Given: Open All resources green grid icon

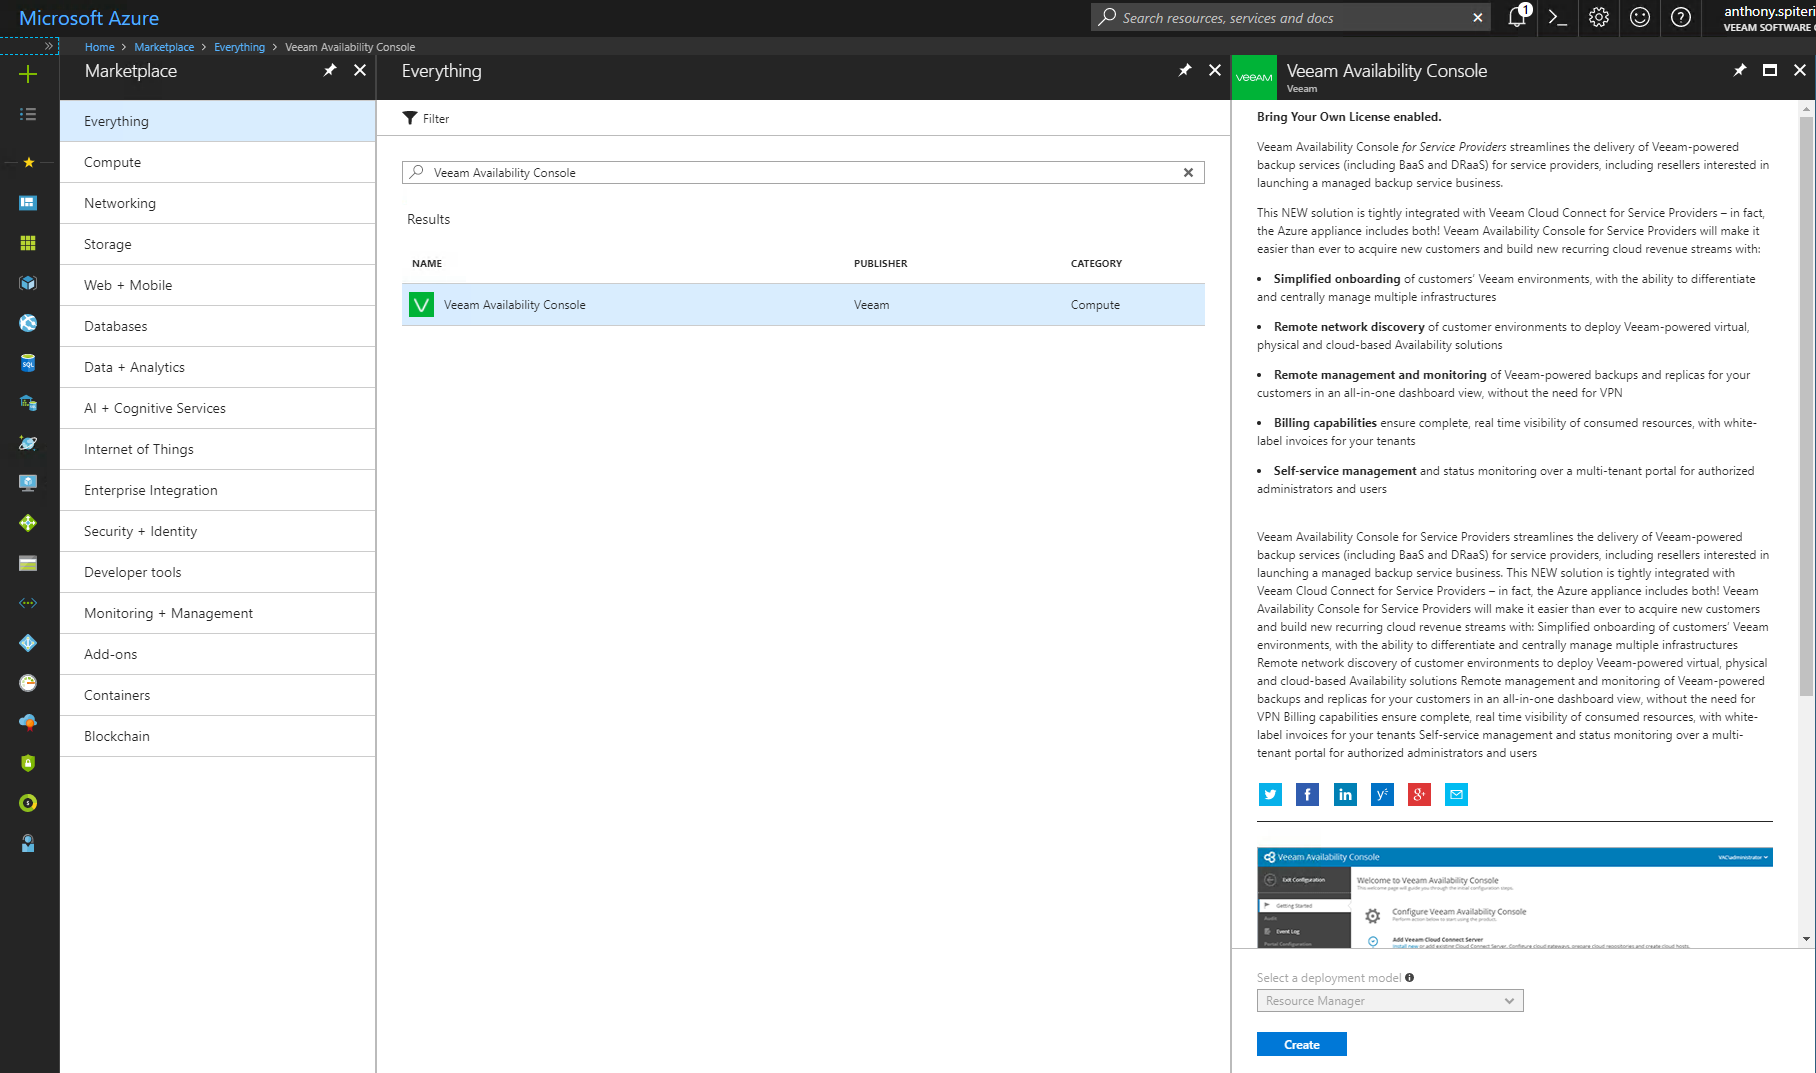Looking at the screenshot, I should coord(28,243).
